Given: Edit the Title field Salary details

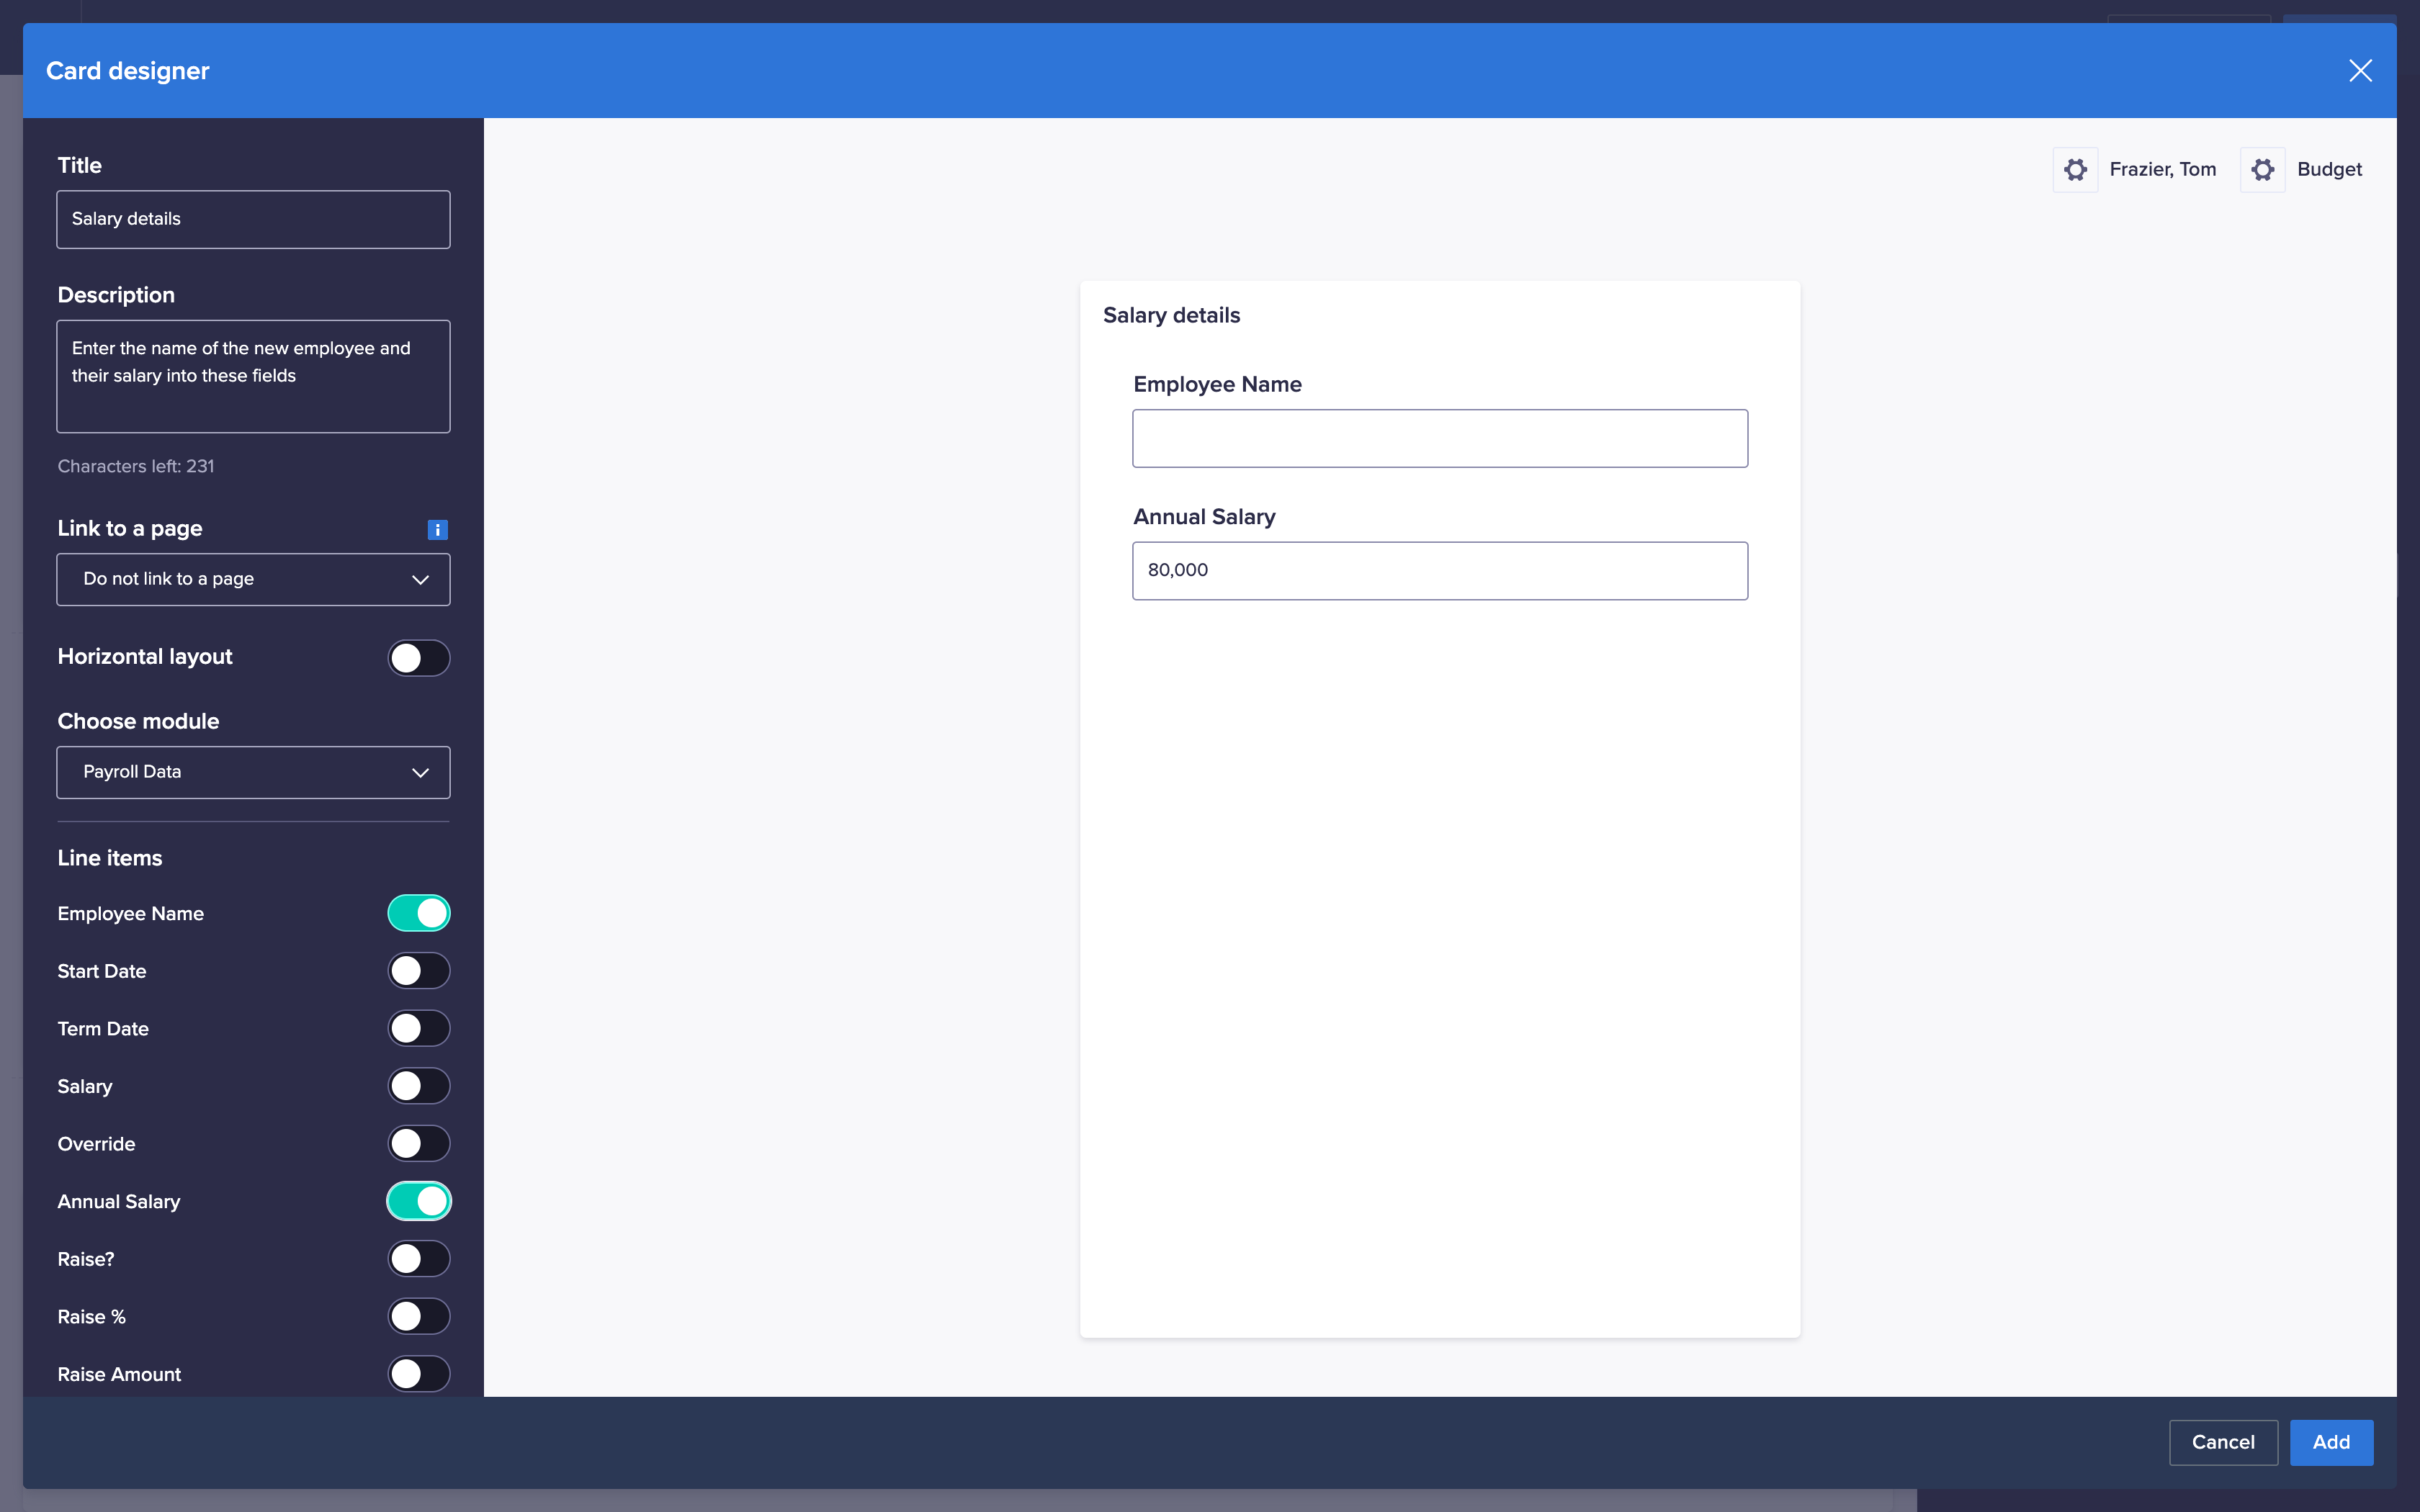Looking at the screenshot, I should [253, 219].
